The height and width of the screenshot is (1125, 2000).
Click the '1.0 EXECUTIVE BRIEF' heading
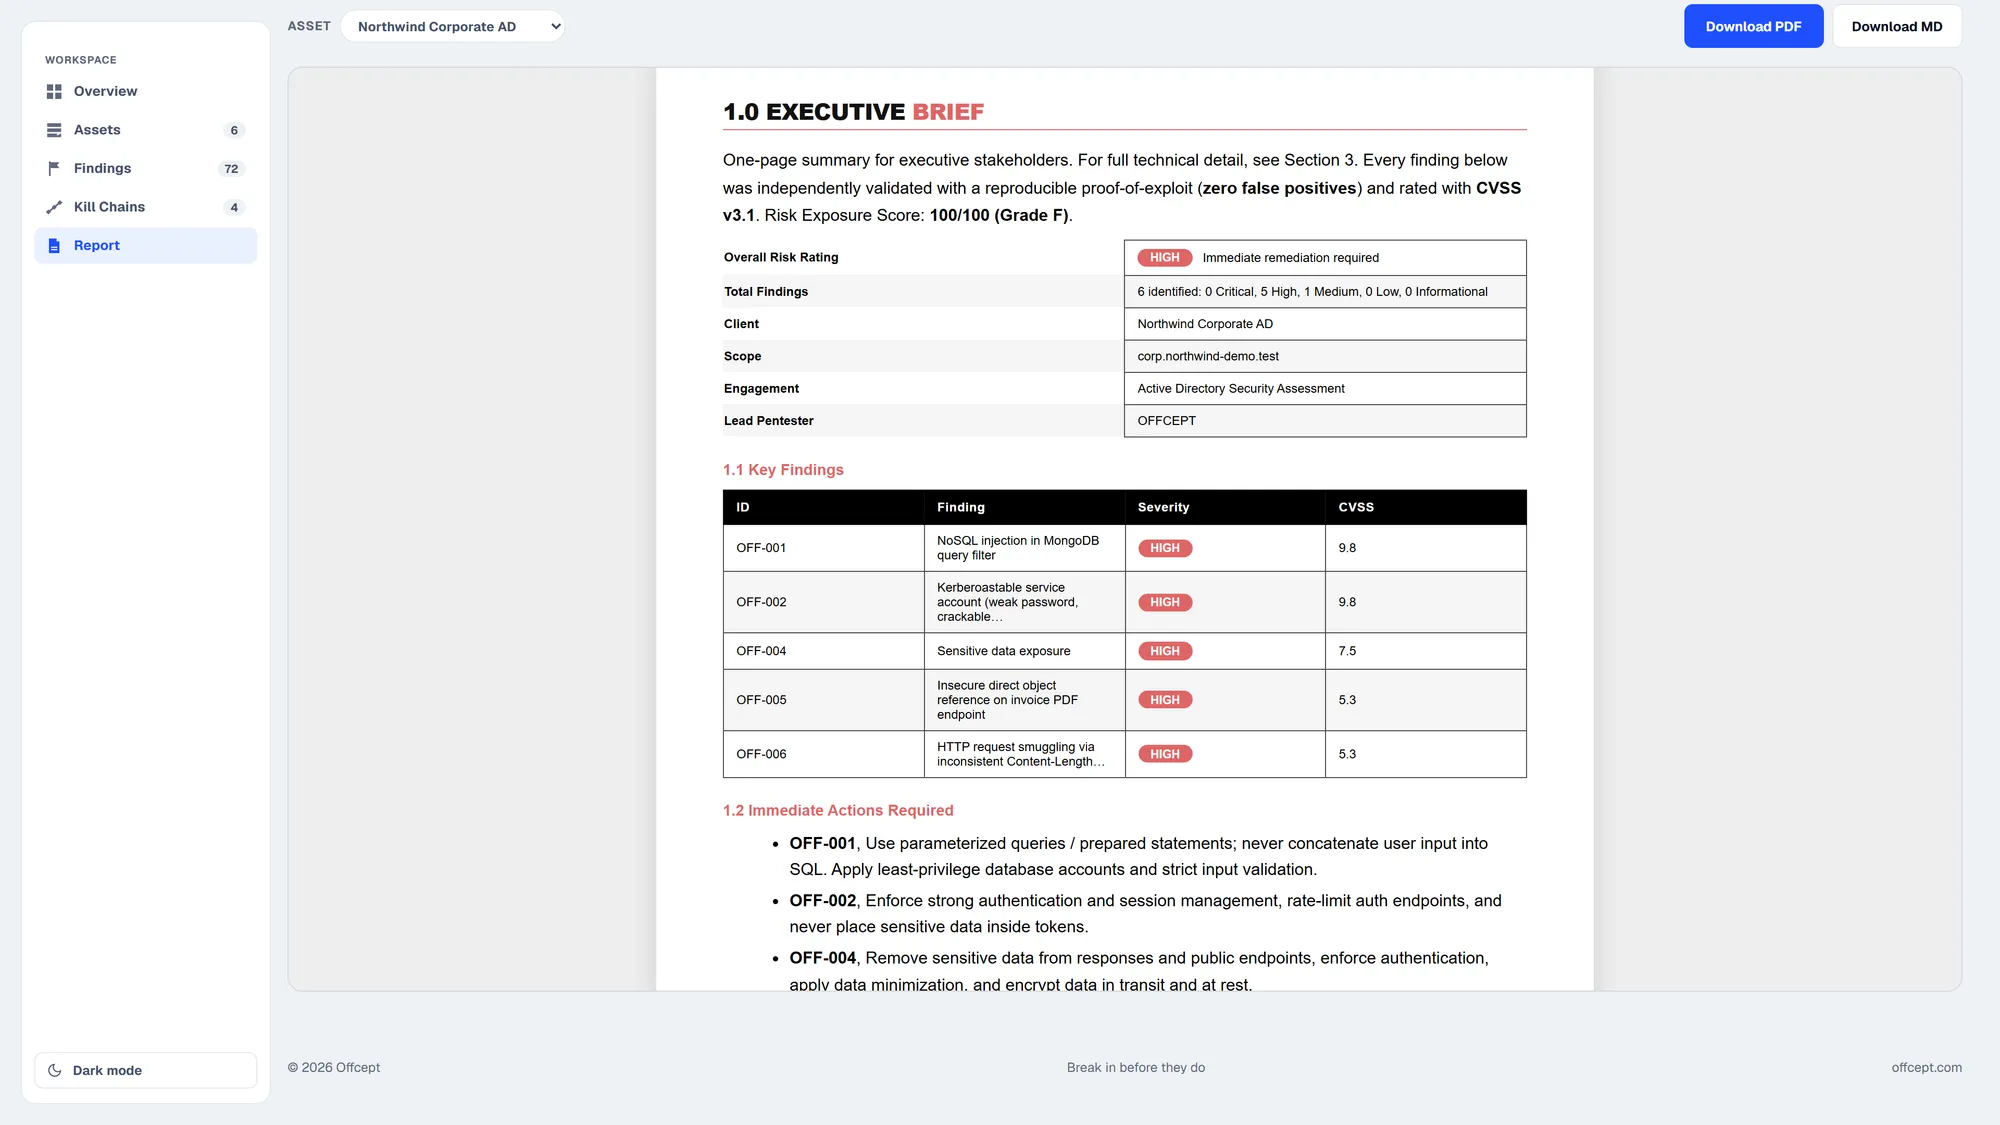click(x=853, y=112)
